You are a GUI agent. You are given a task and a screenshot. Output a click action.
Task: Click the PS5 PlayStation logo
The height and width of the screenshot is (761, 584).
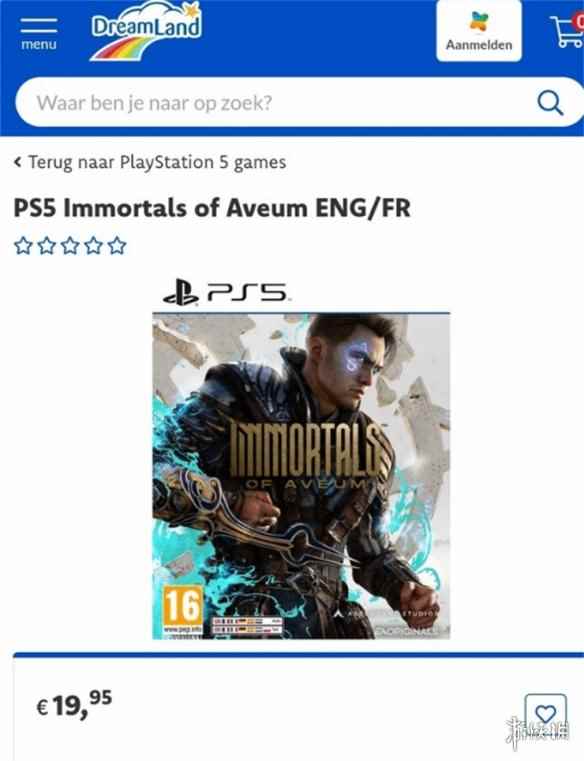coord(226,292)
